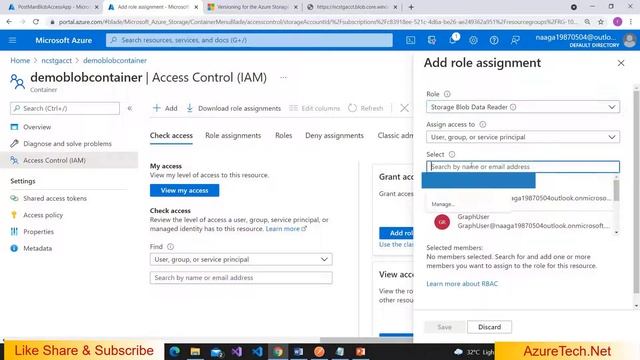Switch to the Role assignments tab
This screenshot has width=640, height=360.
[x=233, y=136]
